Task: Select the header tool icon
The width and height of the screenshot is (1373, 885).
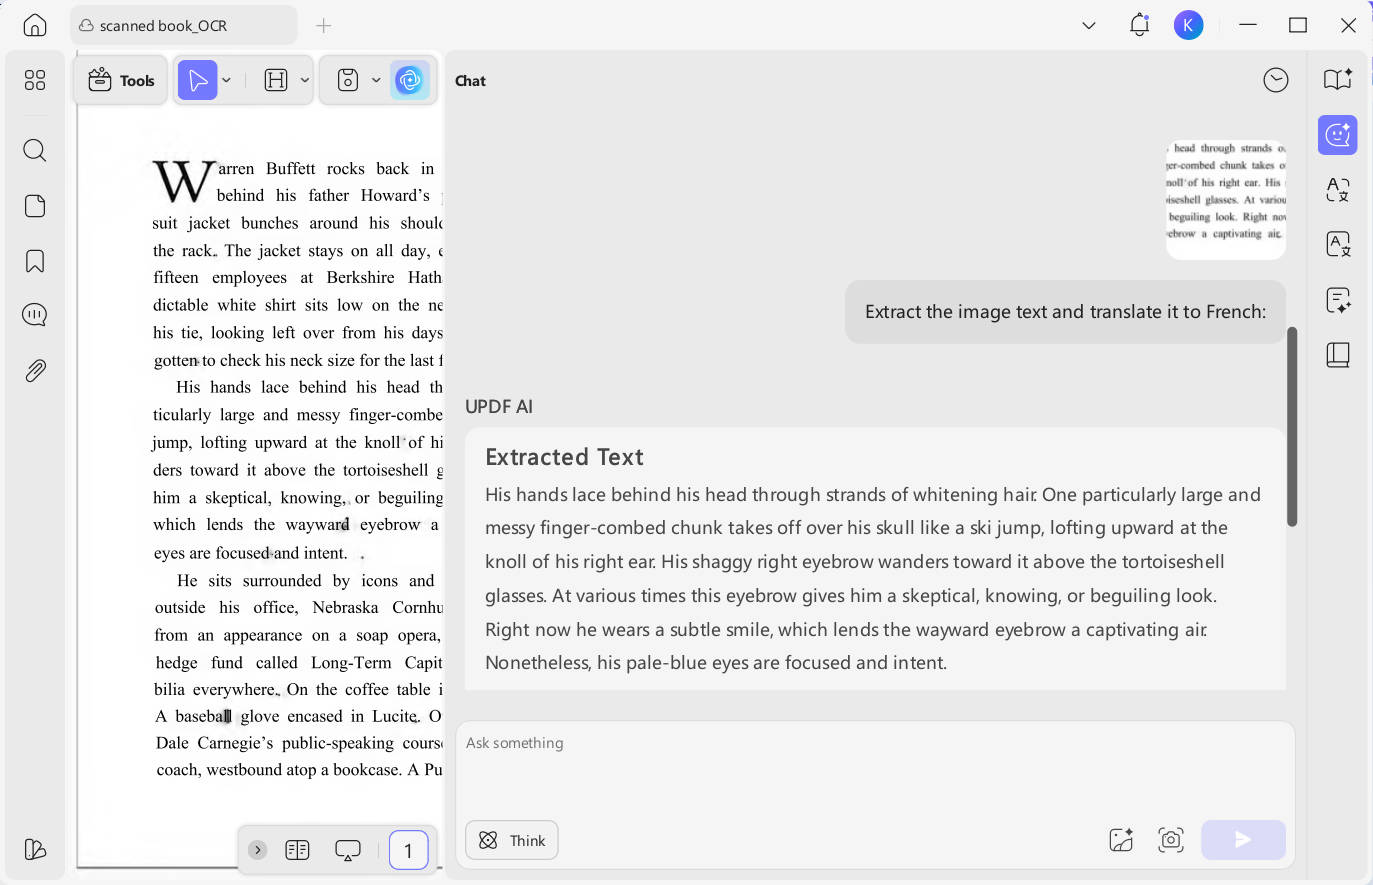Action: tap(276, 80)
